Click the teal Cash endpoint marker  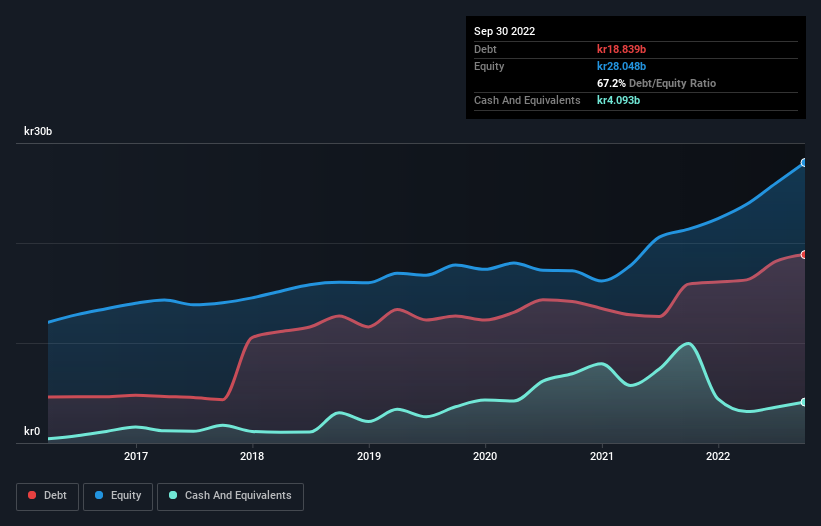pyautogui.click(x=804, y=402)
